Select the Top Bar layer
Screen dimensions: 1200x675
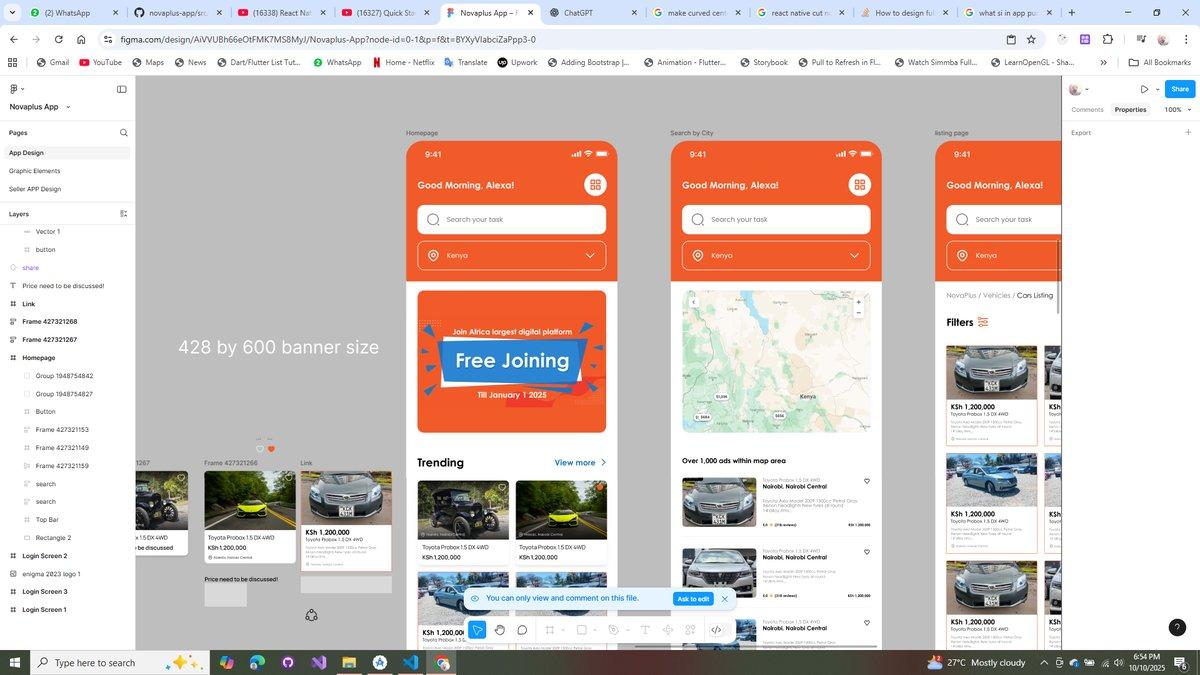[x=47, y=520]
